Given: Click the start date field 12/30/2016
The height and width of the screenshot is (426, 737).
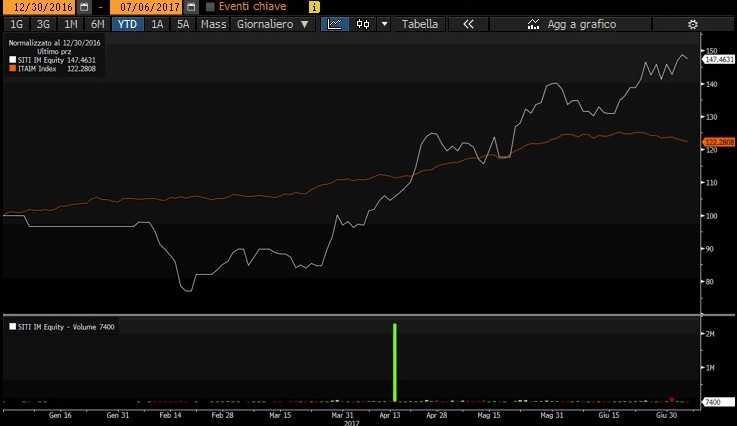Looking at the screenshot, I should pyautogui.click(x=38, y=7).
